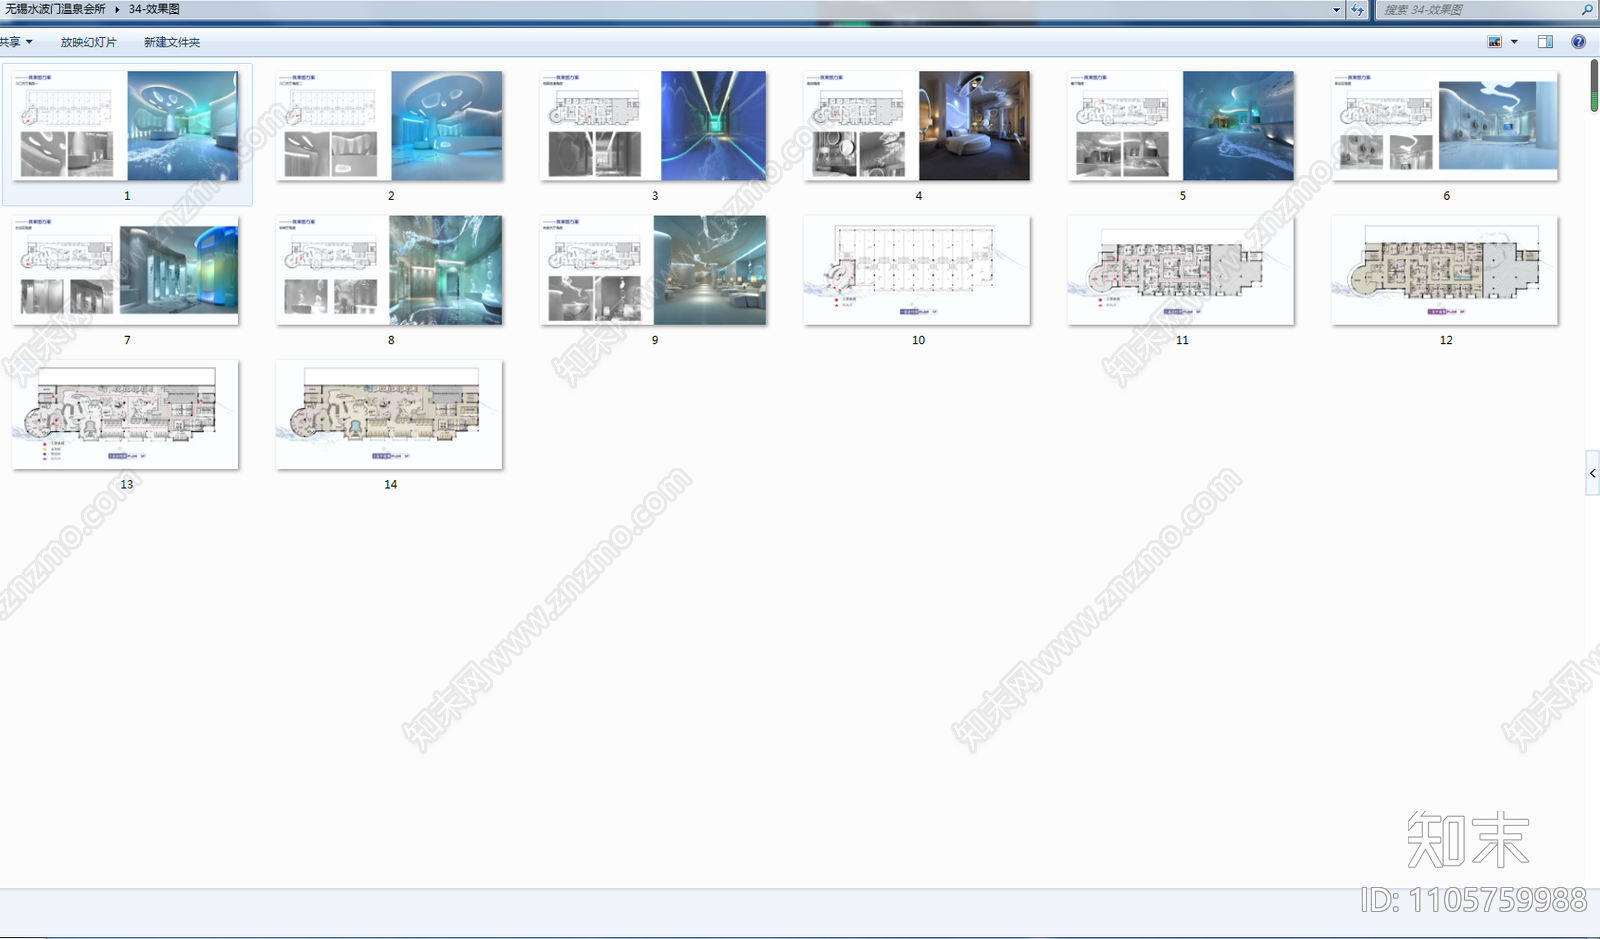The width and height of the screenshot is (1600, 939).
Task: Click the refresh button beside address bar
Action: click(x=1357, y=10)
